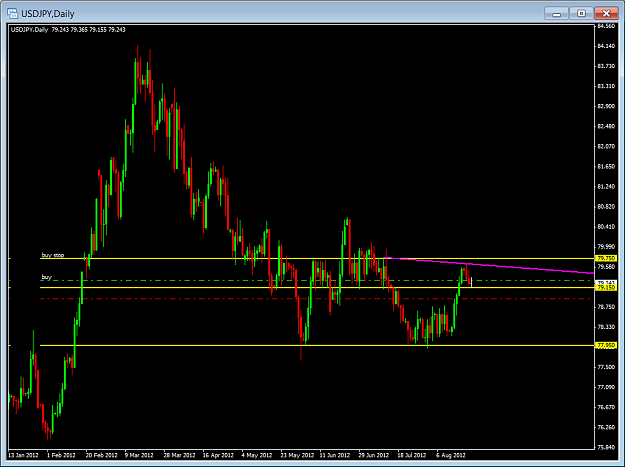Viewport: 625px width, 467px height.
Task: Click the 80.820 price scale label
Action: [x=606, y=206]
